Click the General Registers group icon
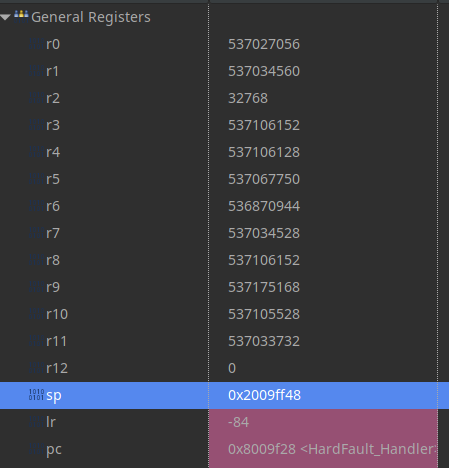This screenshot has height=468, width=449. click(21, 16)
